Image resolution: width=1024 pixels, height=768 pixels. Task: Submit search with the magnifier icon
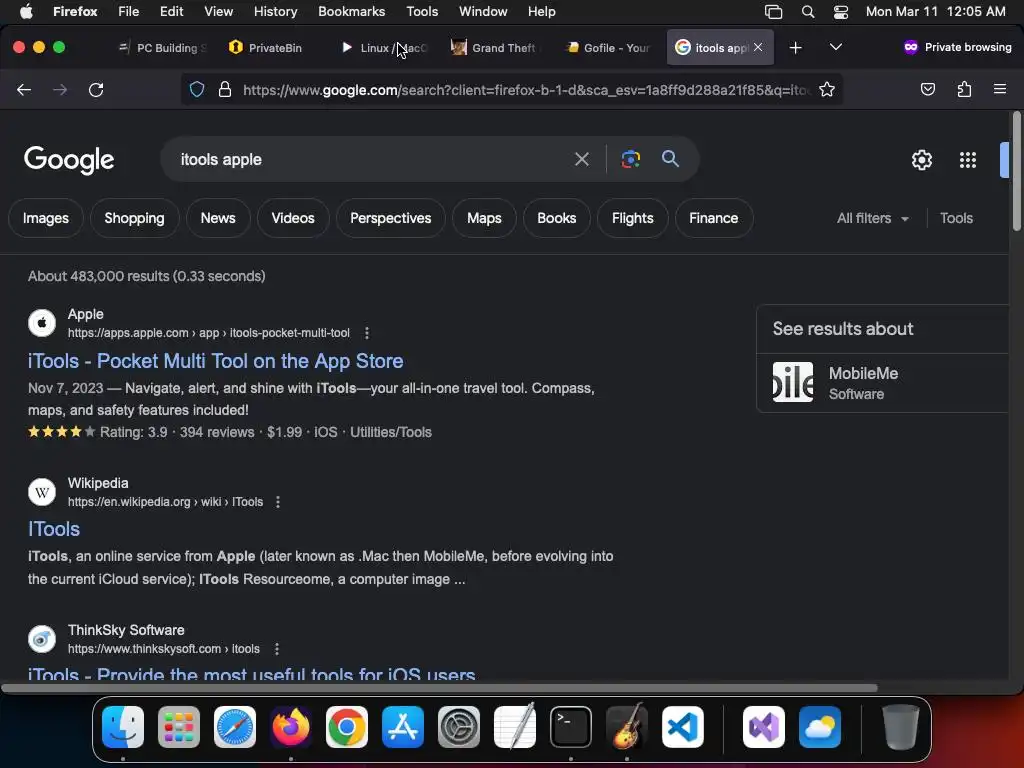click(670, 159)
